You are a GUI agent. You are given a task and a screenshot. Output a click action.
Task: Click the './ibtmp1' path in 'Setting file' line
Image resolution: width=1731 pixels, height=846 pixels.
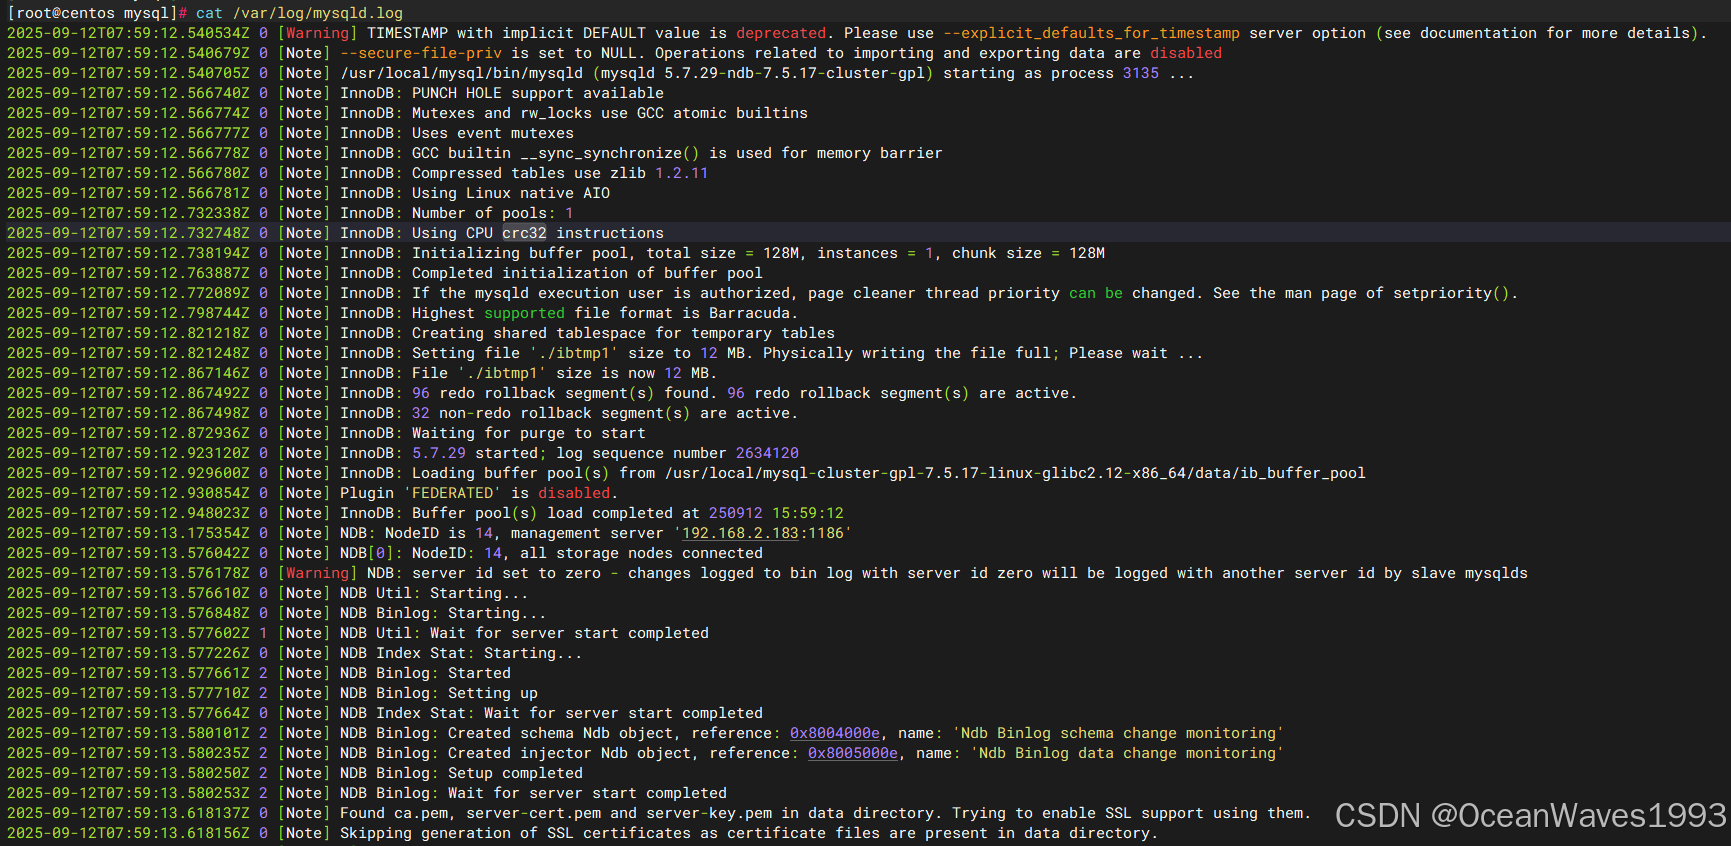574,353
